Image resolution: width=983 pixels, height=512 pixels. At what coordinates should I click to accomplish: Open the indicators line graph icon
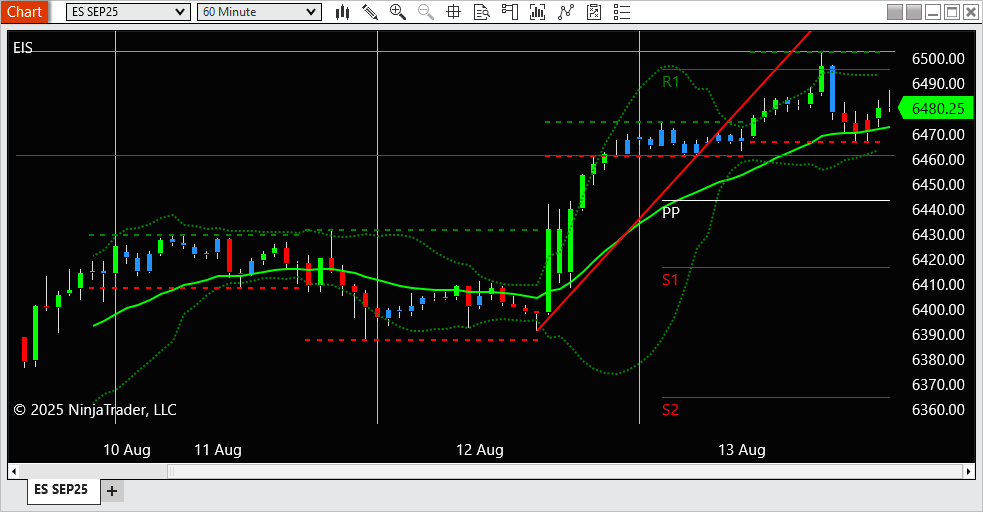tap(566, 12)
